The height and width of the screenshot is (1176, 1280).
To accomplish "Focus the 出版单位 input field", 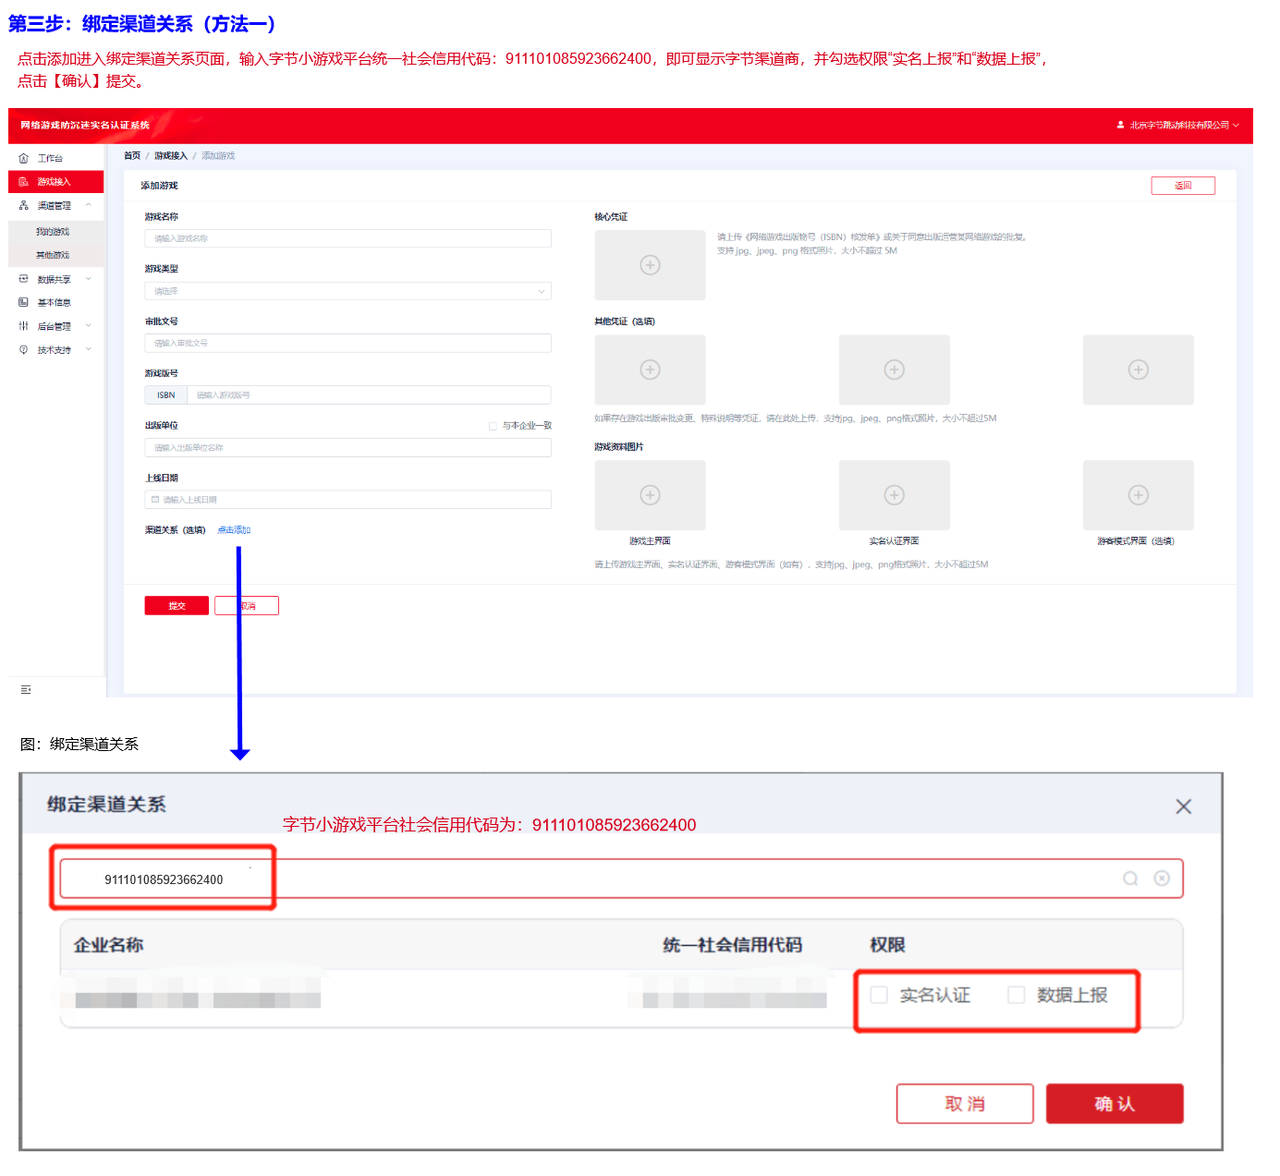I will pos(348,448).
